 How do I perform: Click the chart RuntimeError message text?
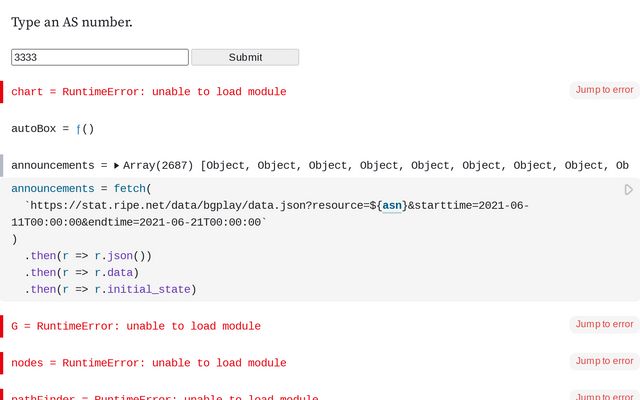148,92
